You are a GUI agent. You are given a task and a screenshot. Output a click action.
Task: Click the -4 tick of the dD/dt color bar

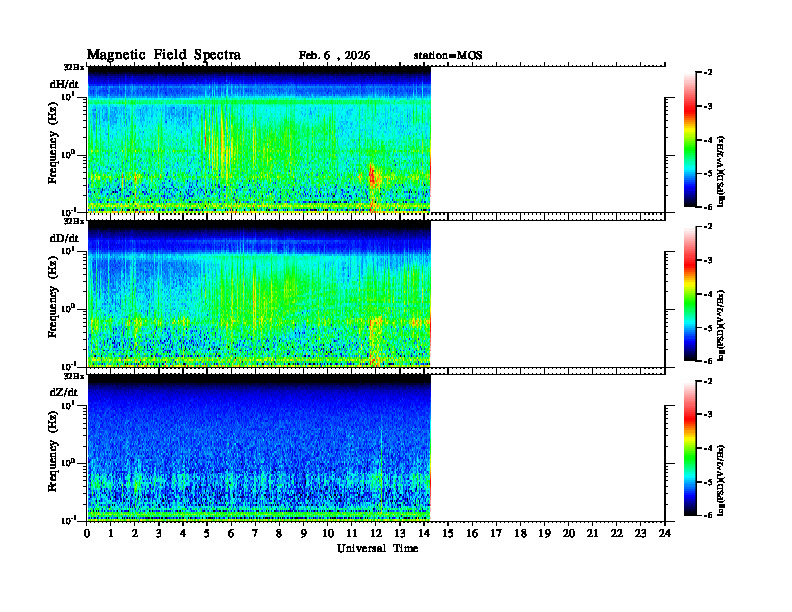pos(708,294)
